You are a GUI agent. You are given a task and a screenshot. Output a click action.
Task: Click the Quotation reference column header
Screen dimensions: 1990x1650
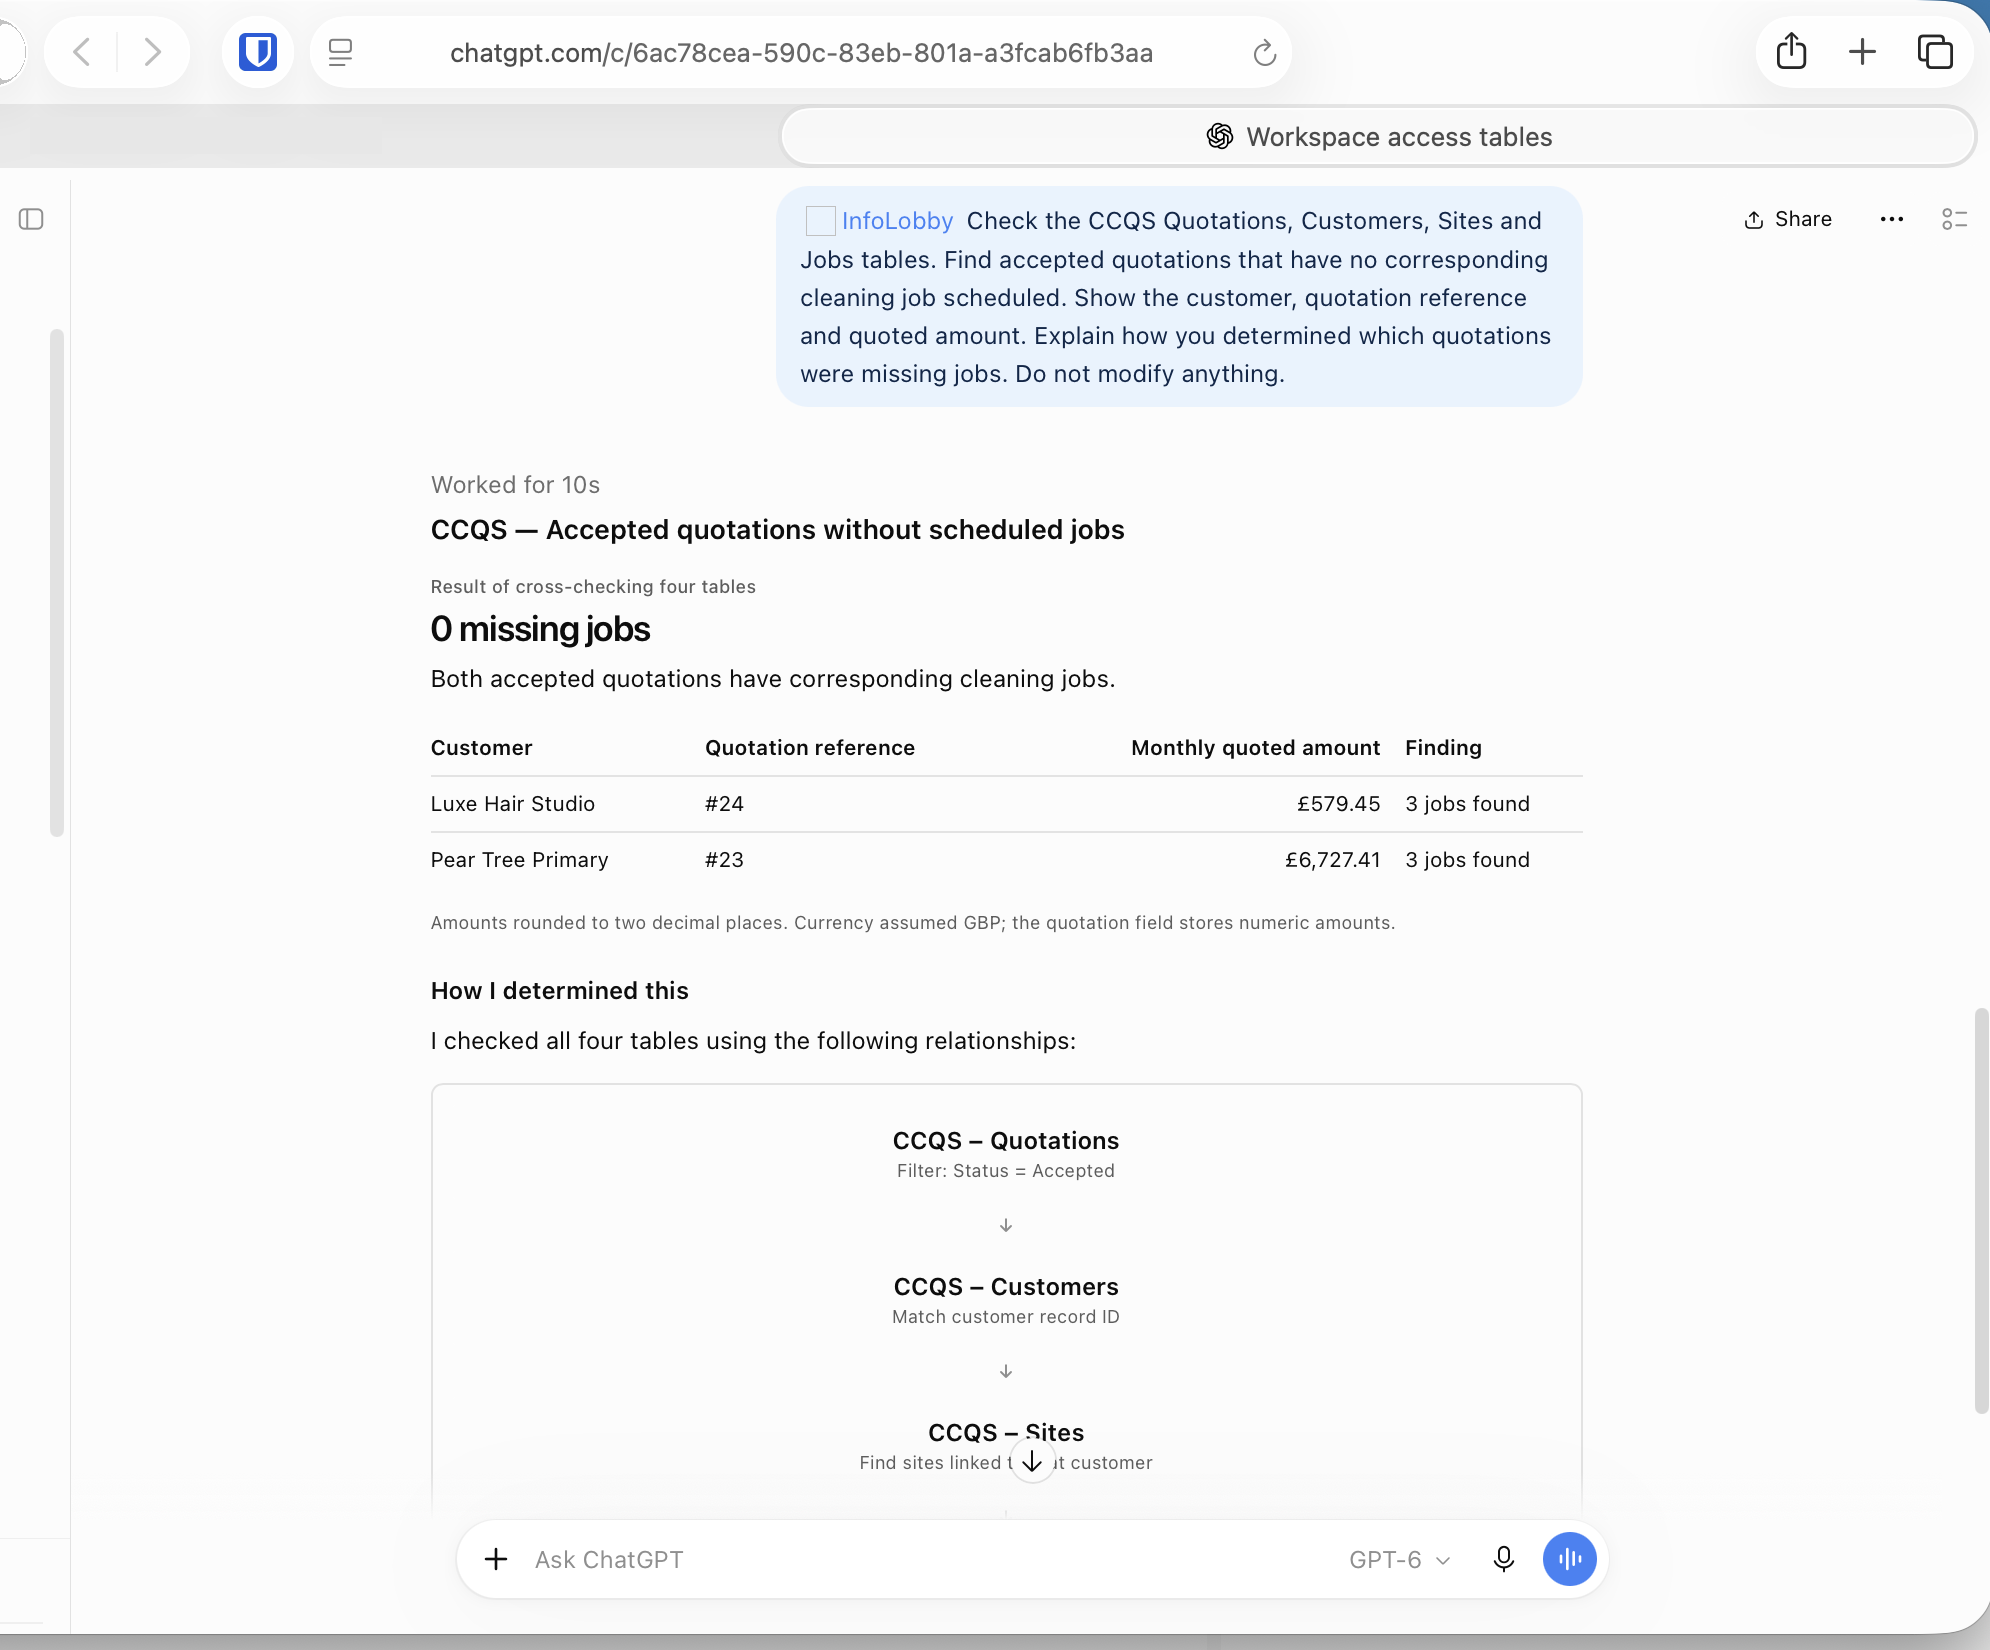pyautogui.click(x=810, y=748)
